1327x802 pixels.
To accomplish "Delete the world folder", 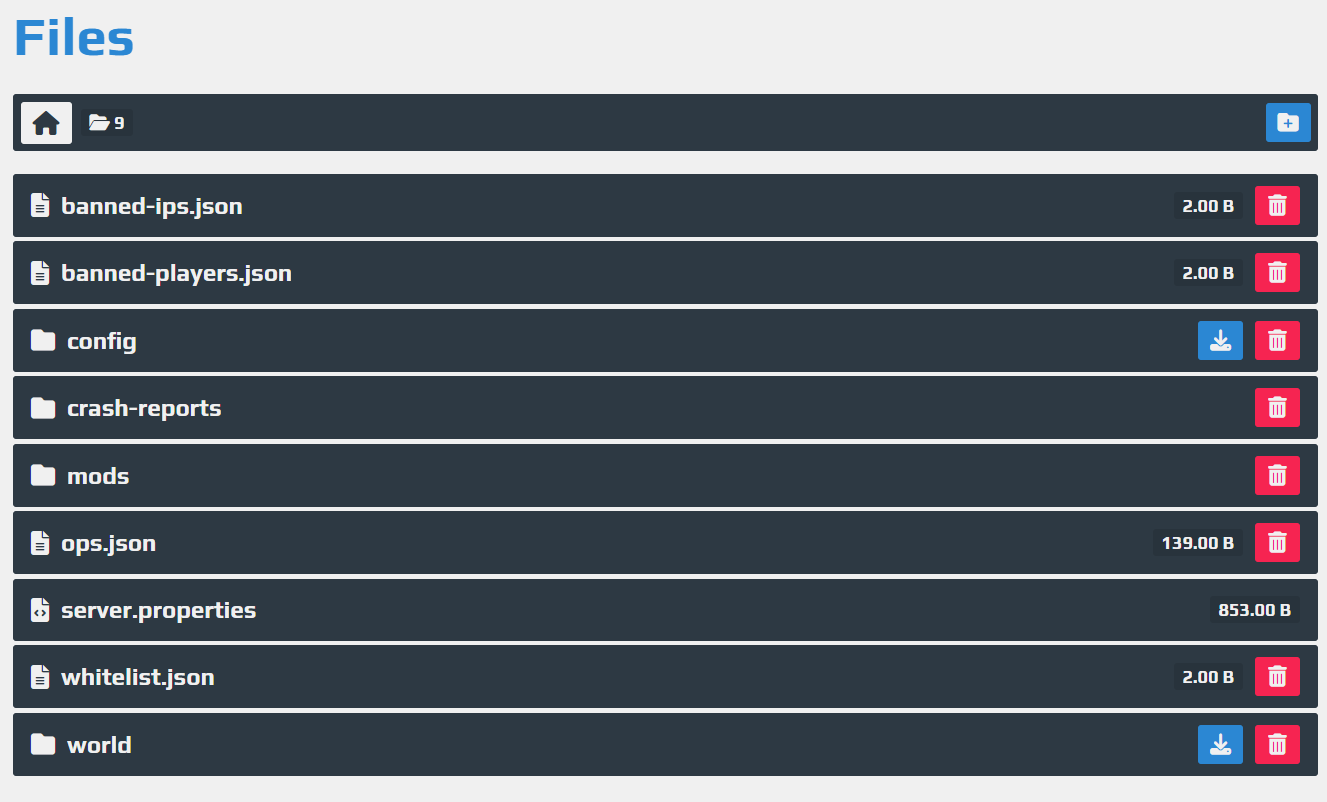I will pos(1277,745).
